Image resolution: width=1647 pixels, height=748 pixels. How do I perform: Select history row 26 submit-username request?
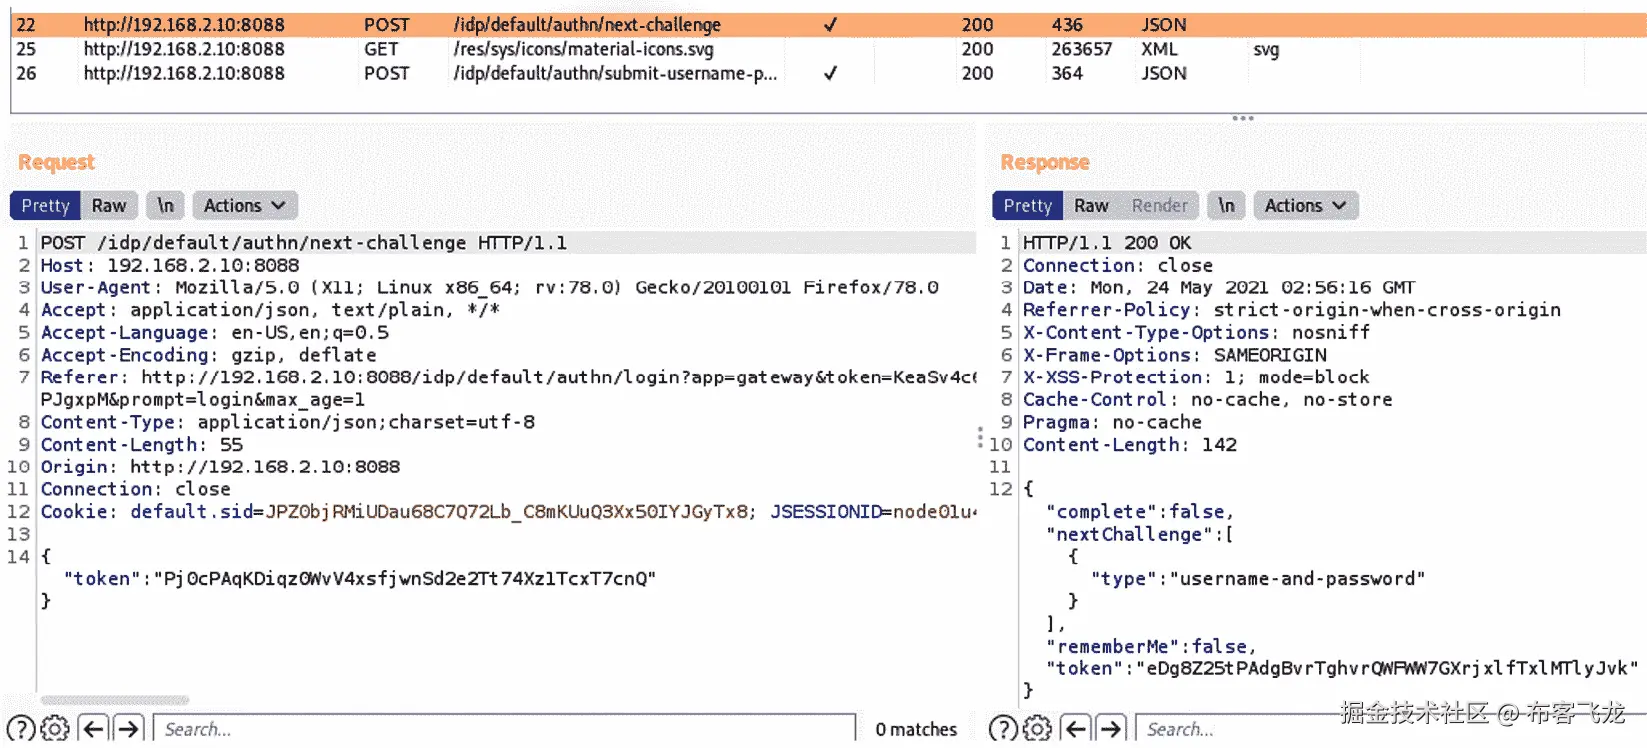828,73
